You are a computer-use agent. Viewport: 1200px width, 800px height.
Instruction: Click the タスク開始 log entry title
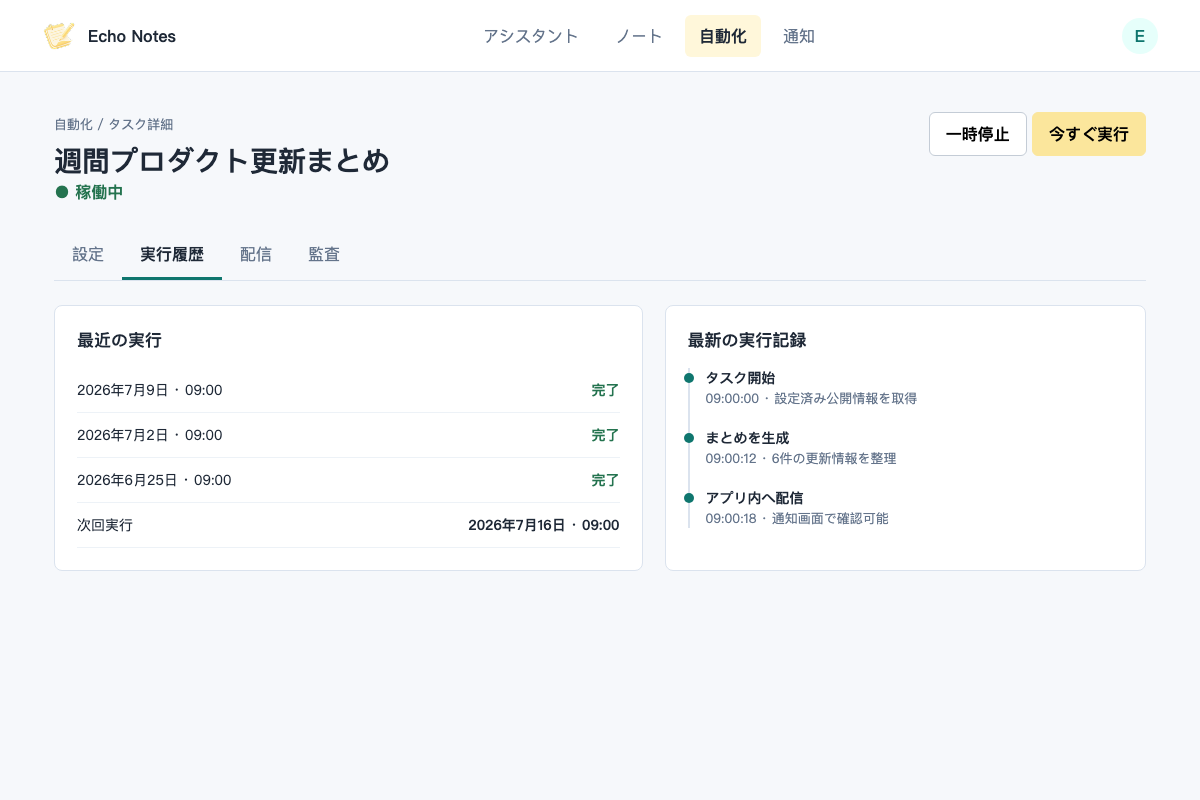(x=740, y=378)
